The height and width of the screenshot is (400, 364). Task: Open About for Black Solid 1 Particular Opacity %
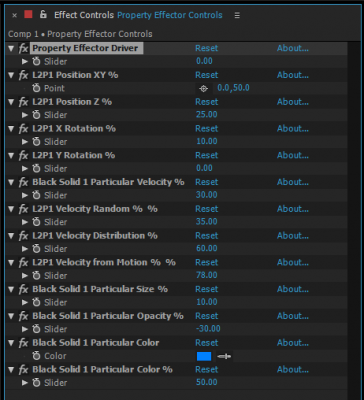click(293, 316)
